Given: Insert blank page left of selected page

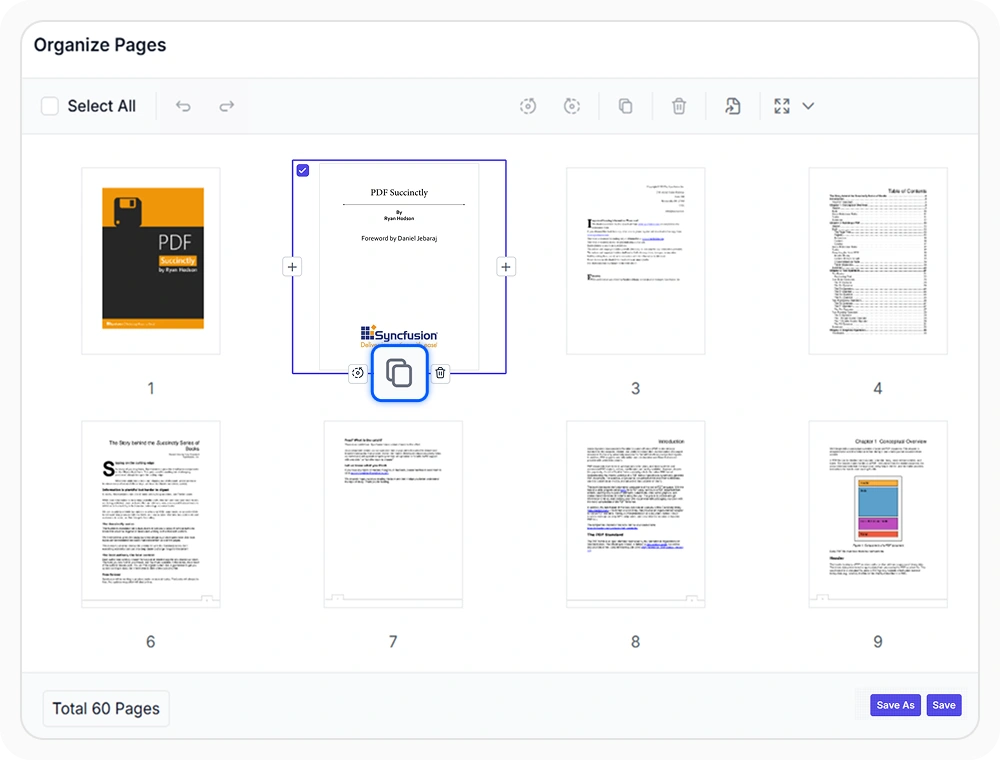Looking at the screenshot, I should pyautogui.click(x=292, y=267).
